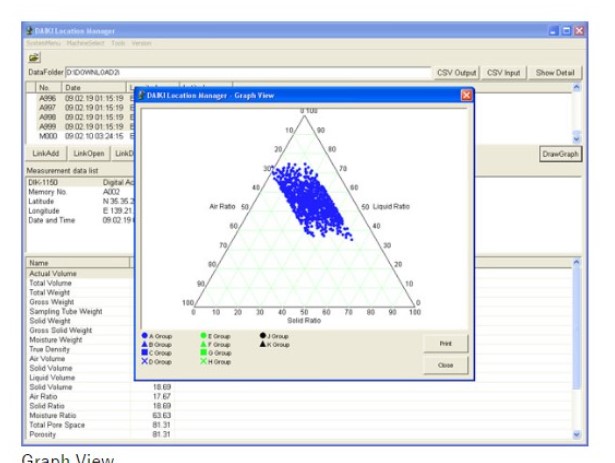Open the SystemMenu menu

(x=44, y=43)
